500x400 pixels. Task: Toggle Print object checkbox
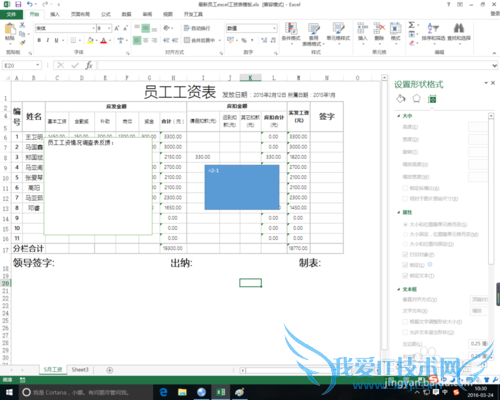405,255
